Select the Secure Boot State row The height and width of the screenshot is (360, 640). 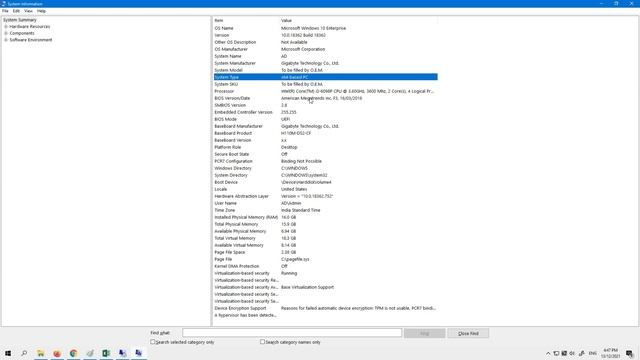pos(325,154)
